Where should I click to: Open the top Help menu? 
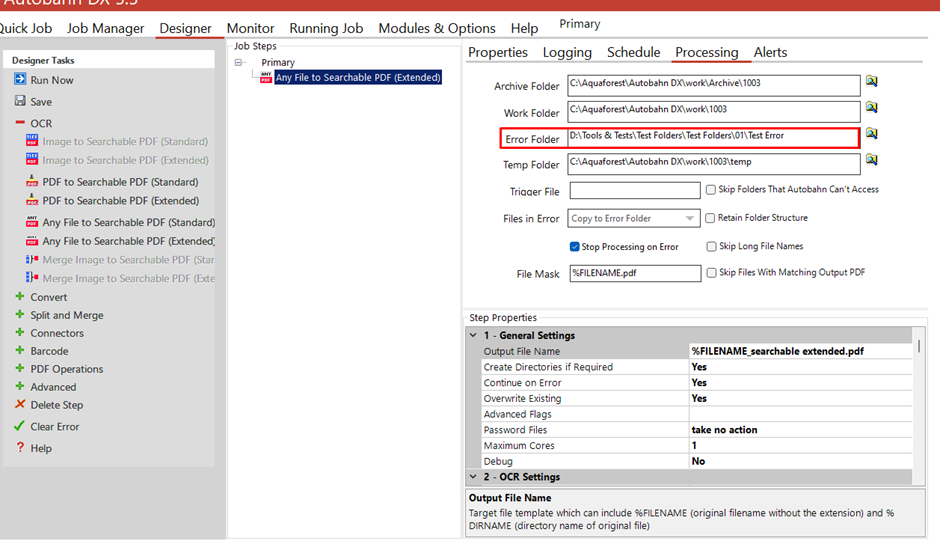525,28
